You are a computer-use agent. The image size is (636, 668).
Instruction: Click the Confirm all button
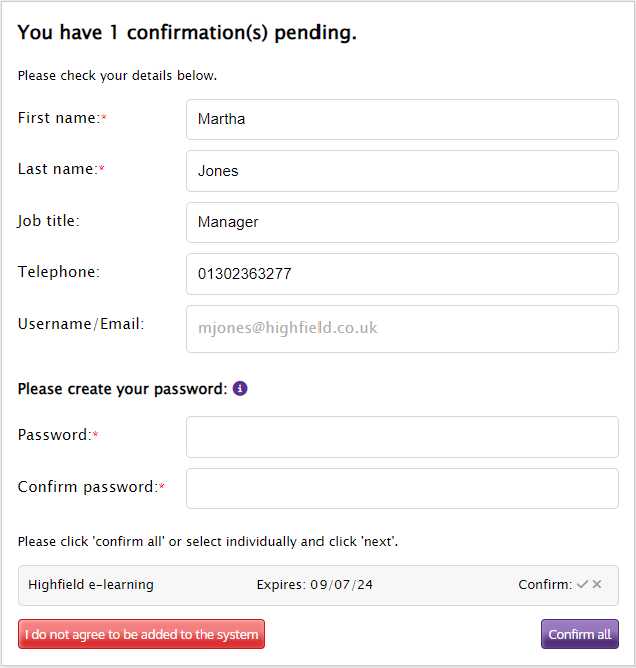pyautogui.click(x=579, y=634)
